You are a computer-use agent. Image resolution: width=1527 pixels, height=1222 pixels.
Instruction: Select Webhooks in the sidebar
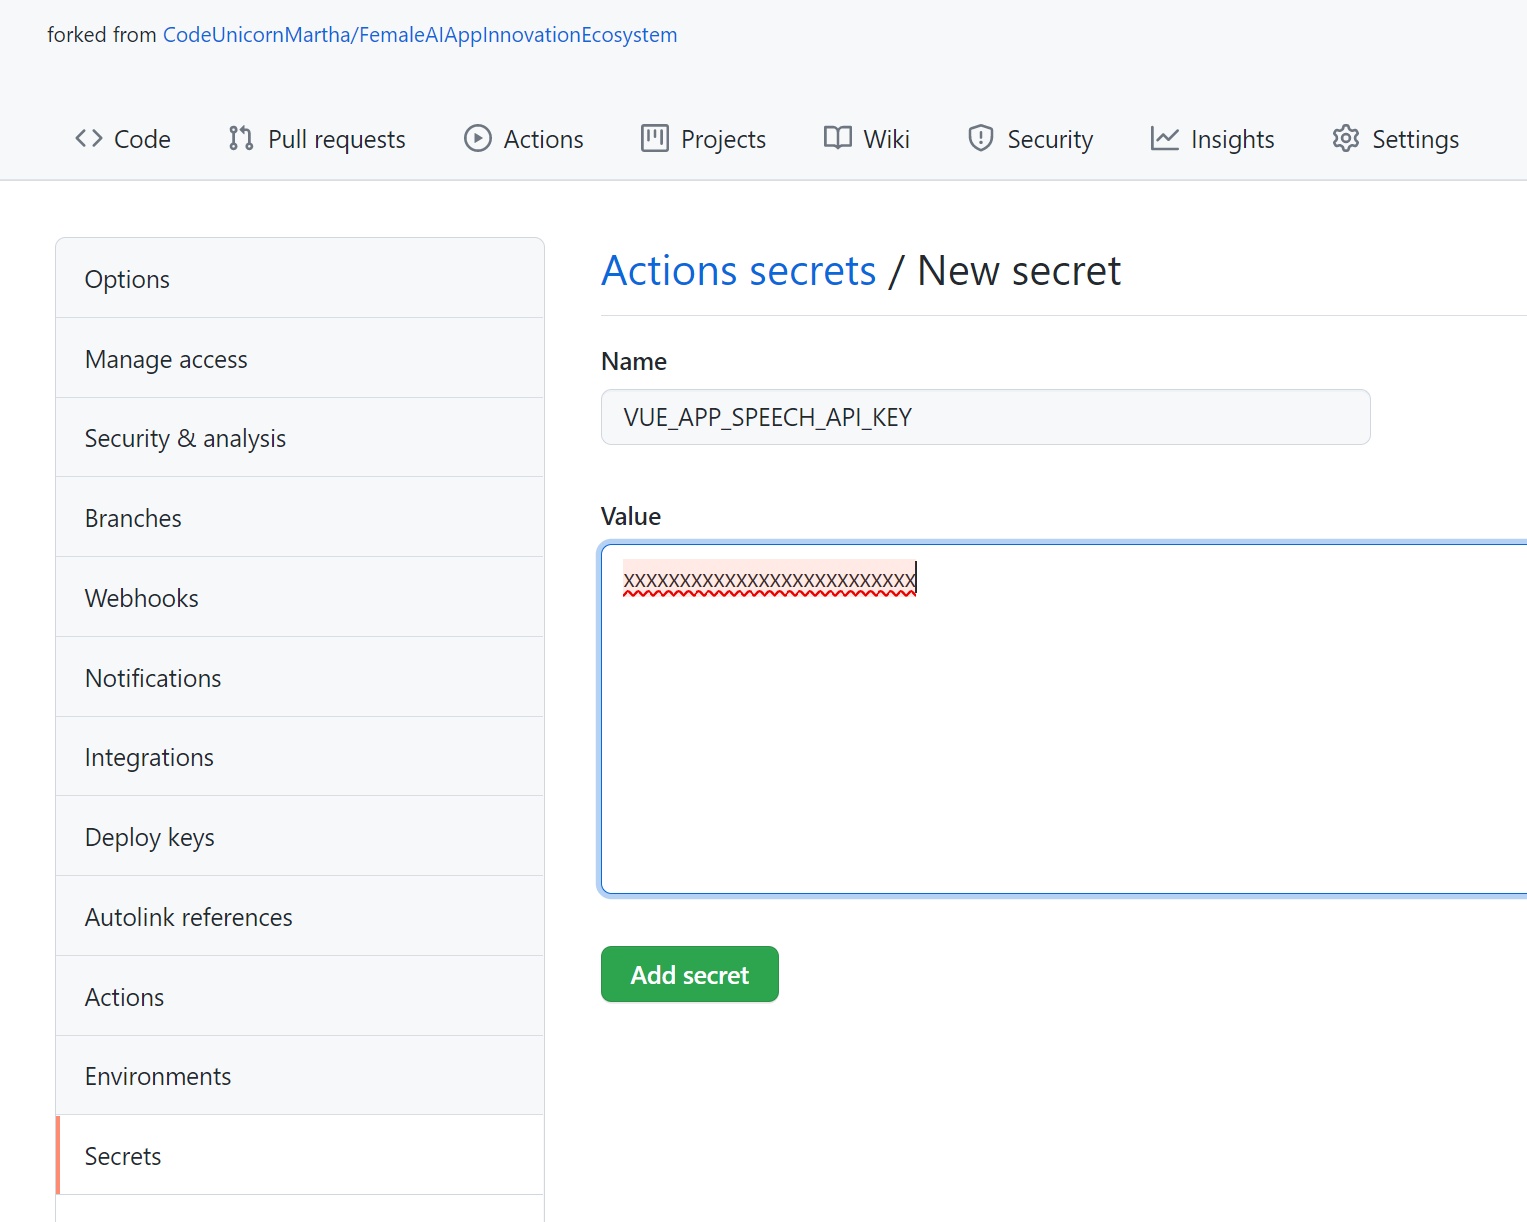point(141,598)
